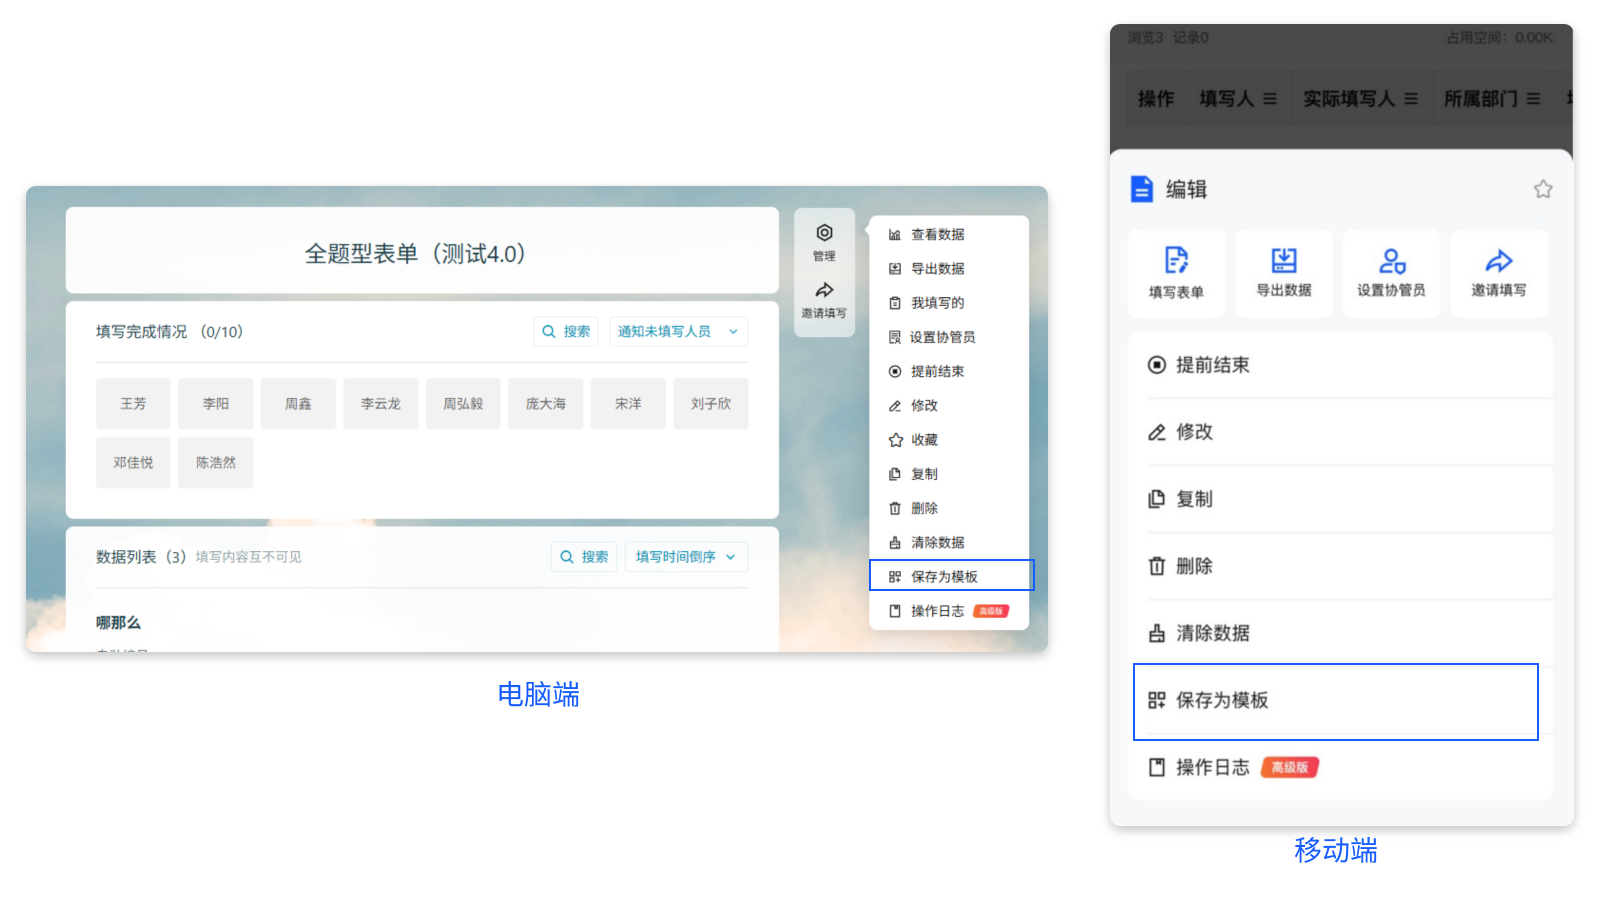Image resolution: width=1600 pixels, height=900 pixels.
Task: Open 操作日志 on the mobile panel
Action: [1213, 767]
